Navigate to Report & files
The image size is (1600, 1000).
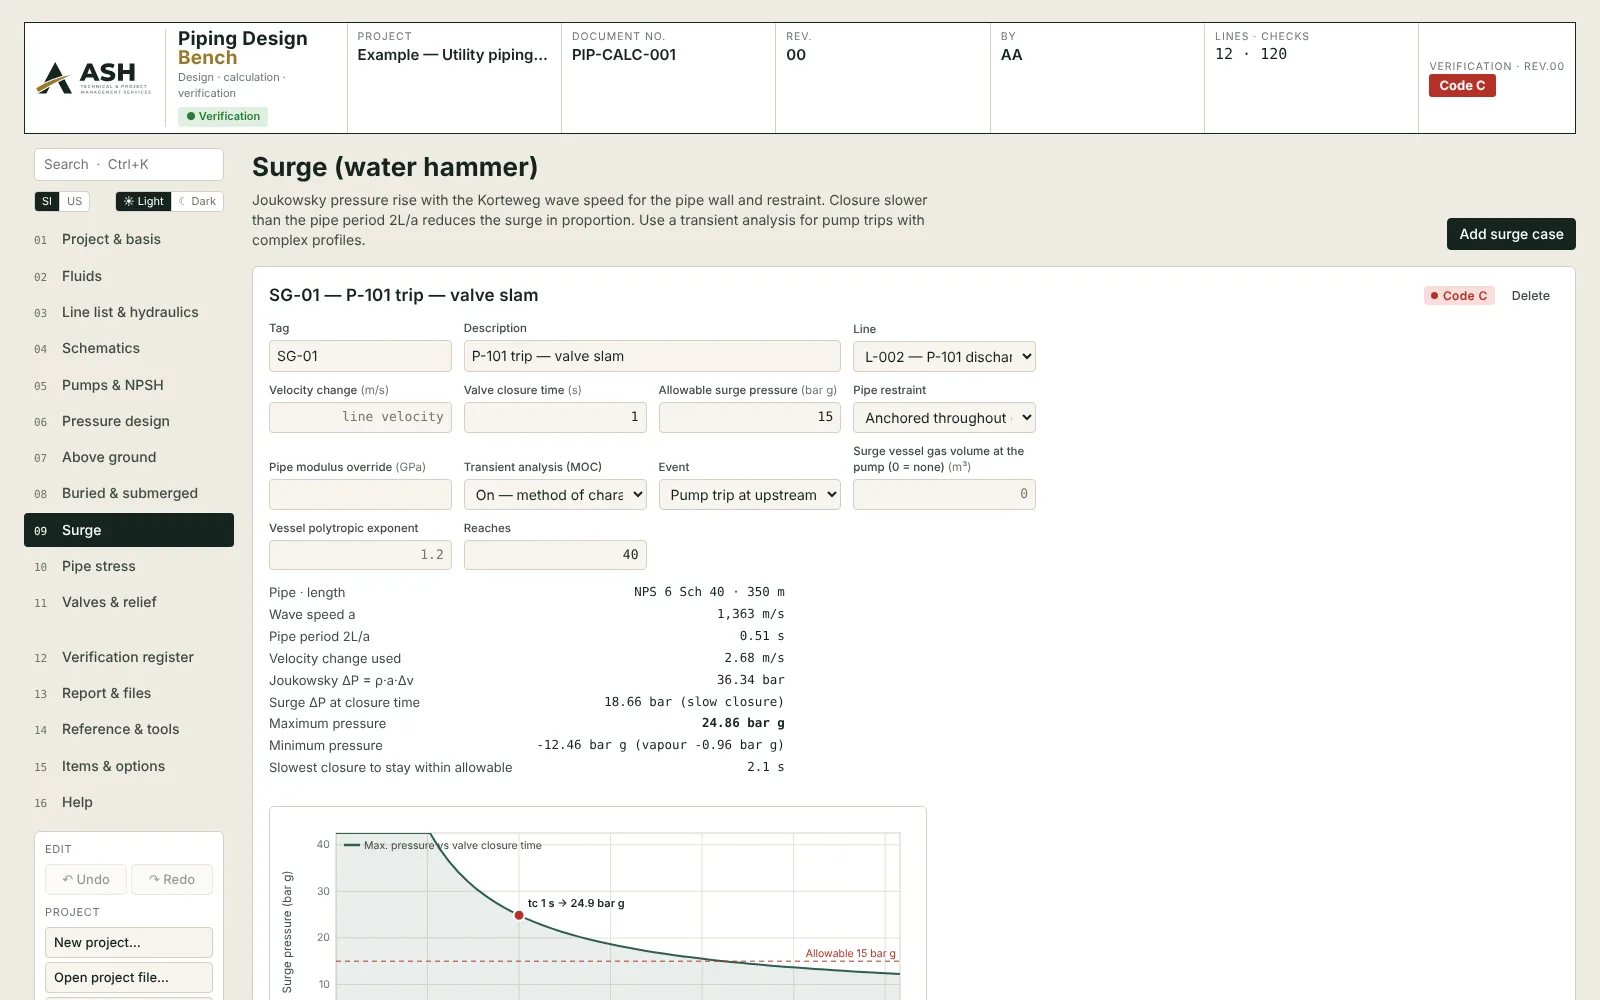point(129,693)
